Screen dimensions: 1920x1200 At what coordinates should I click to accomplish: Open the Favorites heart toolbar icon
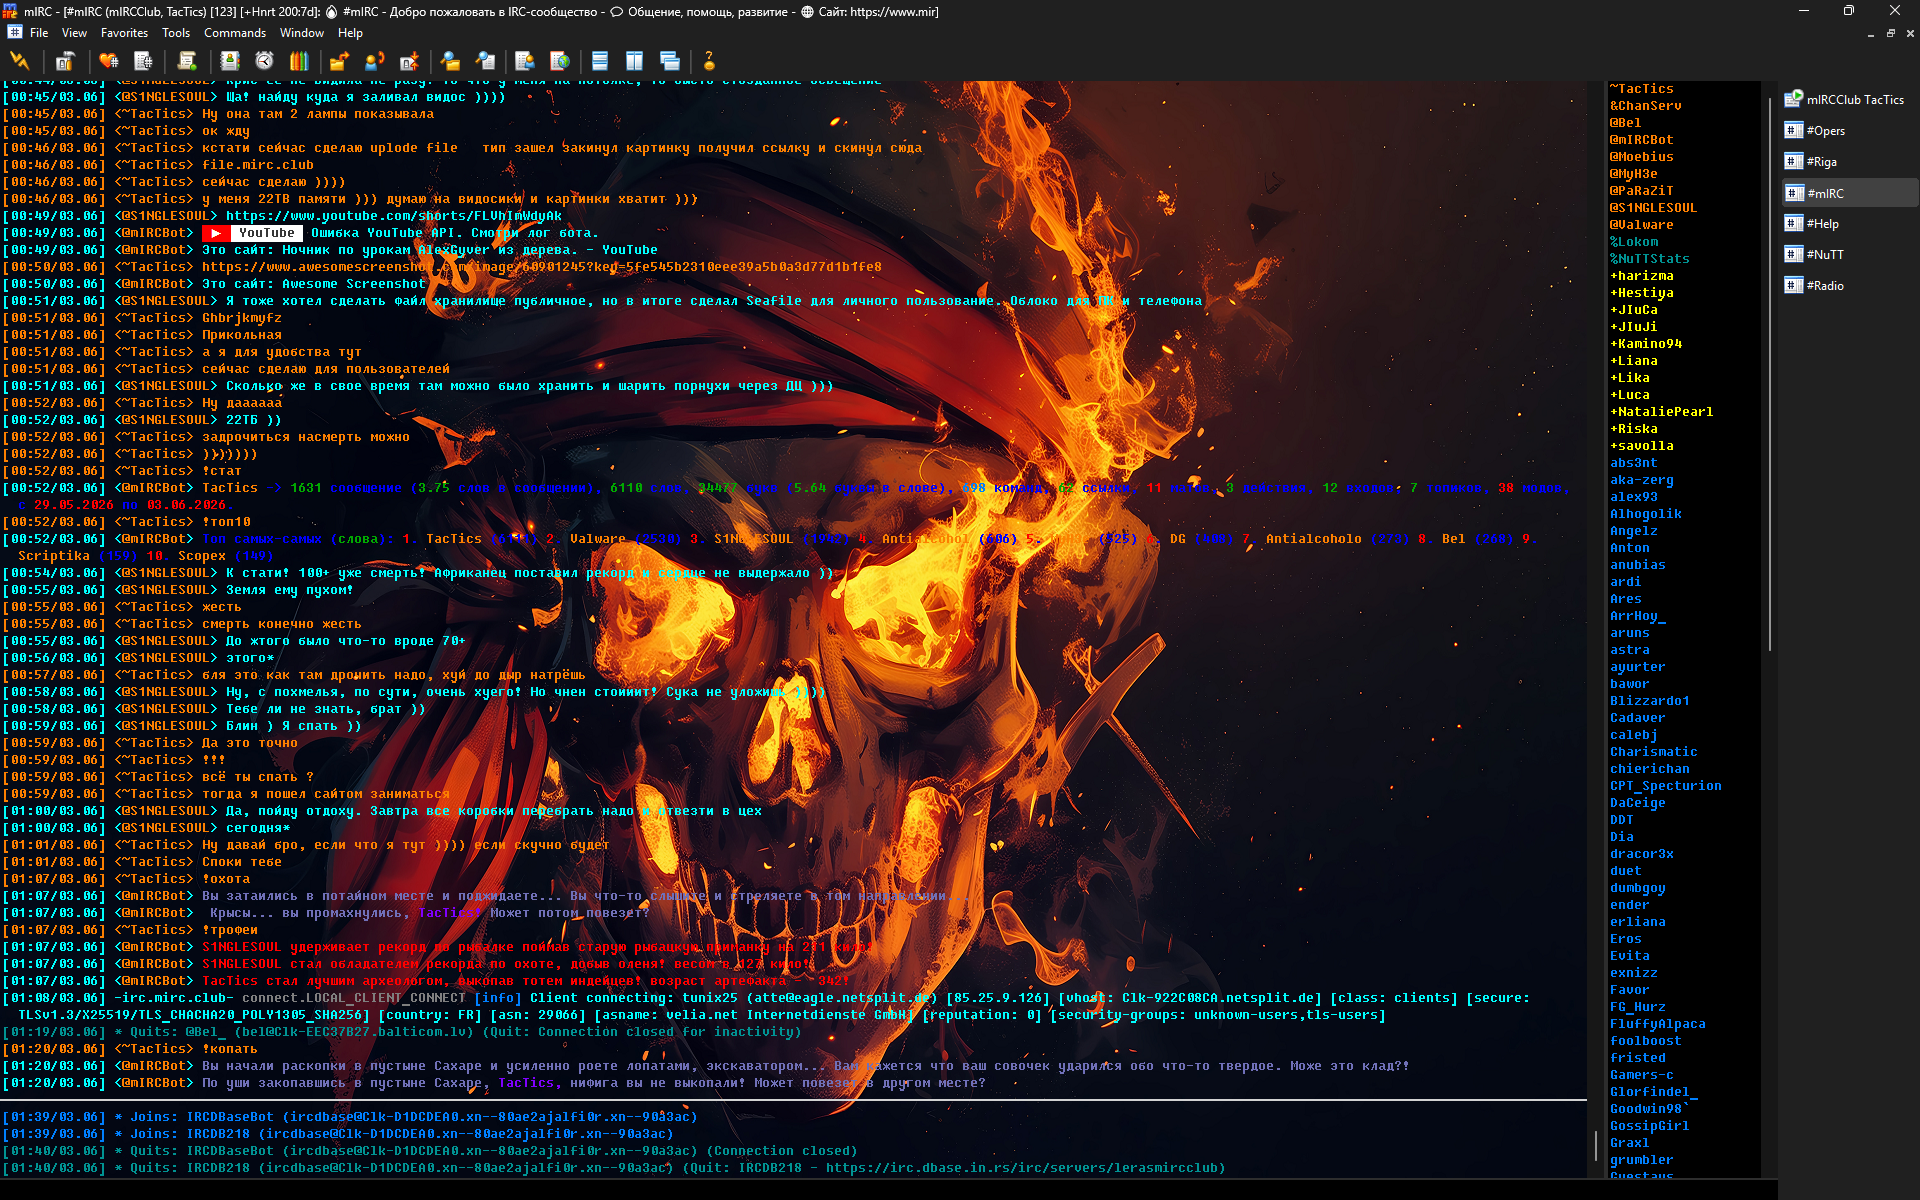(x=109, y=61)
